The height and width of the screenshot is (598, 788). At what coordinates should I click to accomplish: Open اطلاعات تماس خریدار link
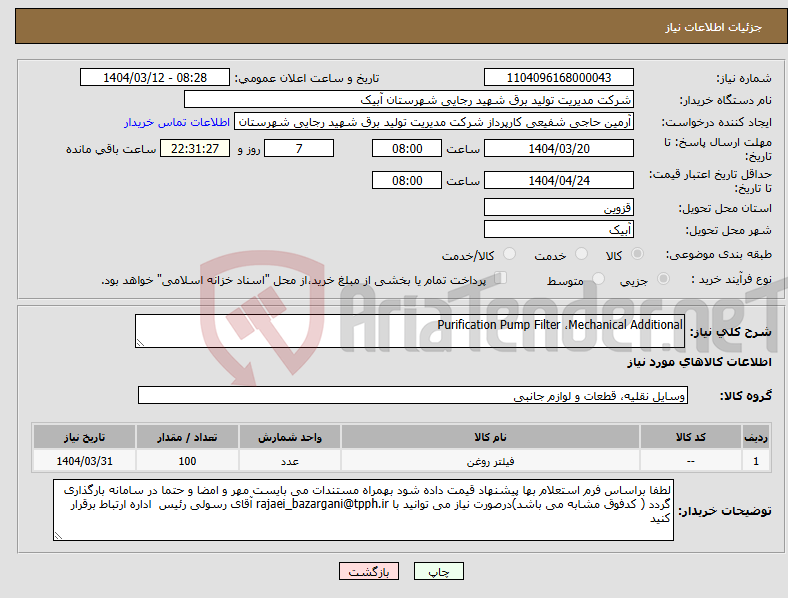click(x=177, y=122)
